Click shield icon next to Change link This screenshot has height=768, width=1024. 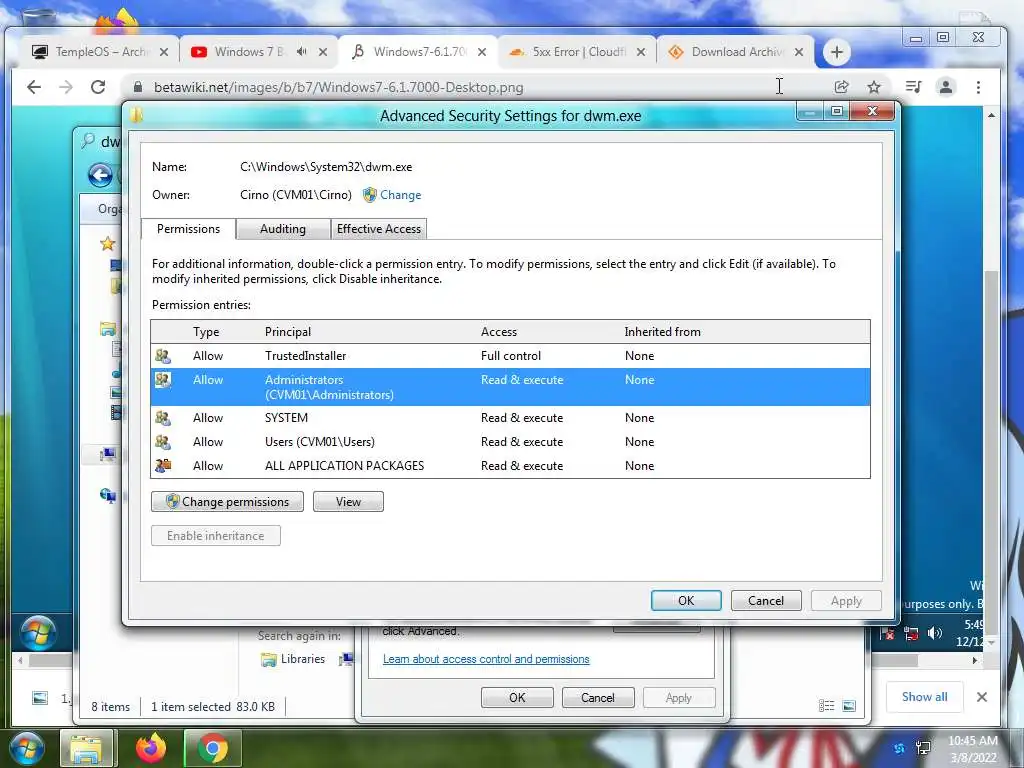[x=370, y=195]
